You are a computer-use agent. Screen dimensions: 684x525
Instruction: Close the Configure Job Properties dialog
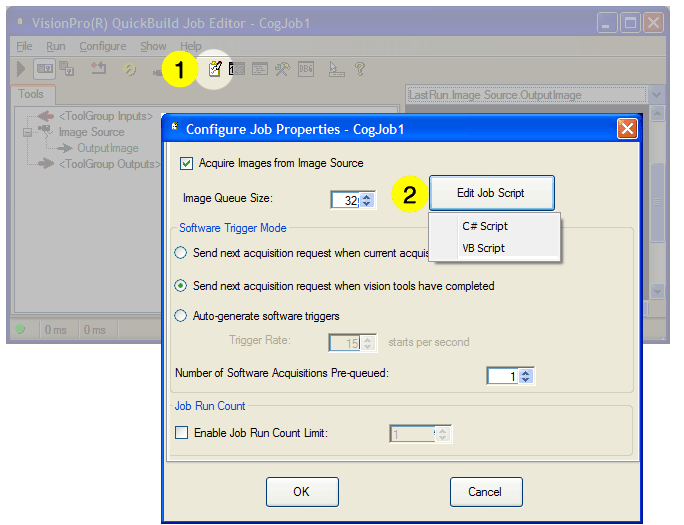pyautogui.click(x=627, y=129)
